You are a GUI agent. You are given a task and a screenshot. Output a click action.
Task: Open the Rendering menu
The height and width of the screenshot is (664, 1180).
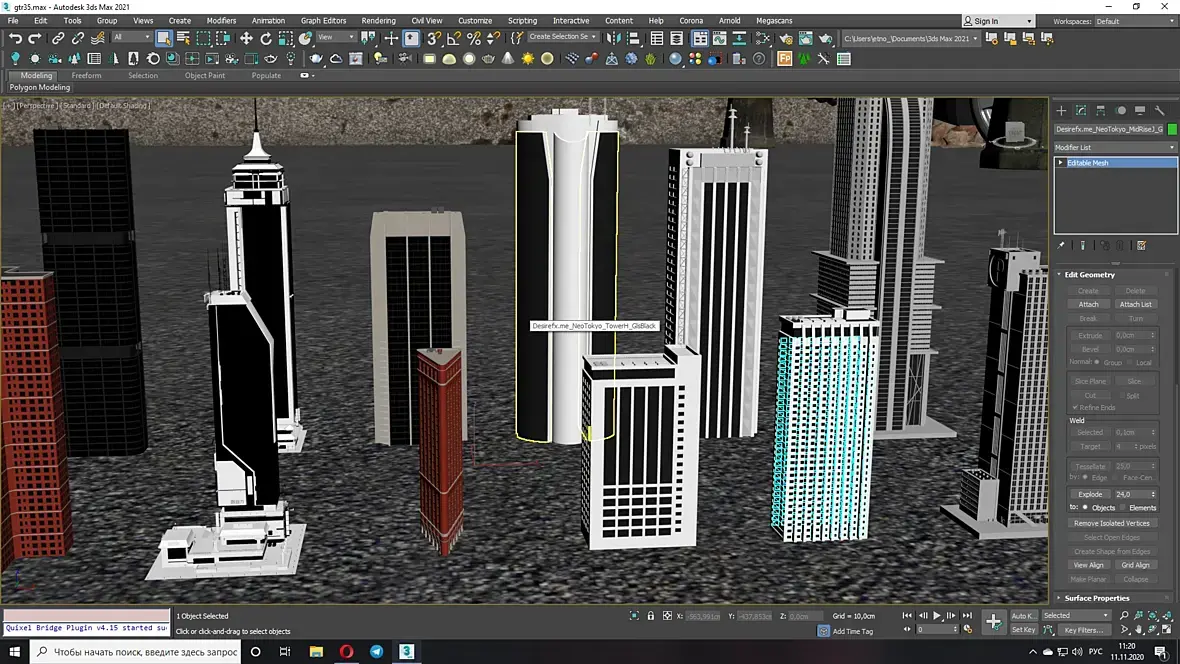pyautogui.click(x=378, y=20)
